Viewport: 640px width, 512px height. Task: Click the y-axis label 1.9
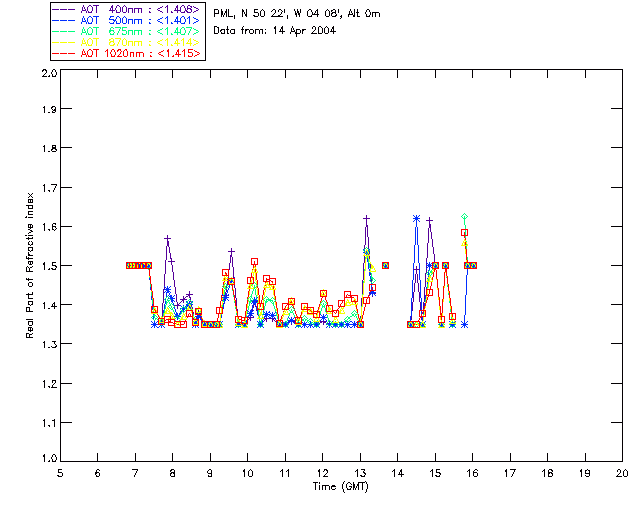[49, 109]
